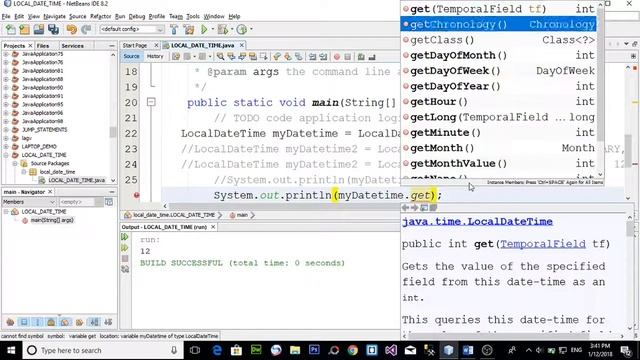The image size is (640, 360).
Task: Click the Undo toolbar icon
Action: (x=72, y=29)
